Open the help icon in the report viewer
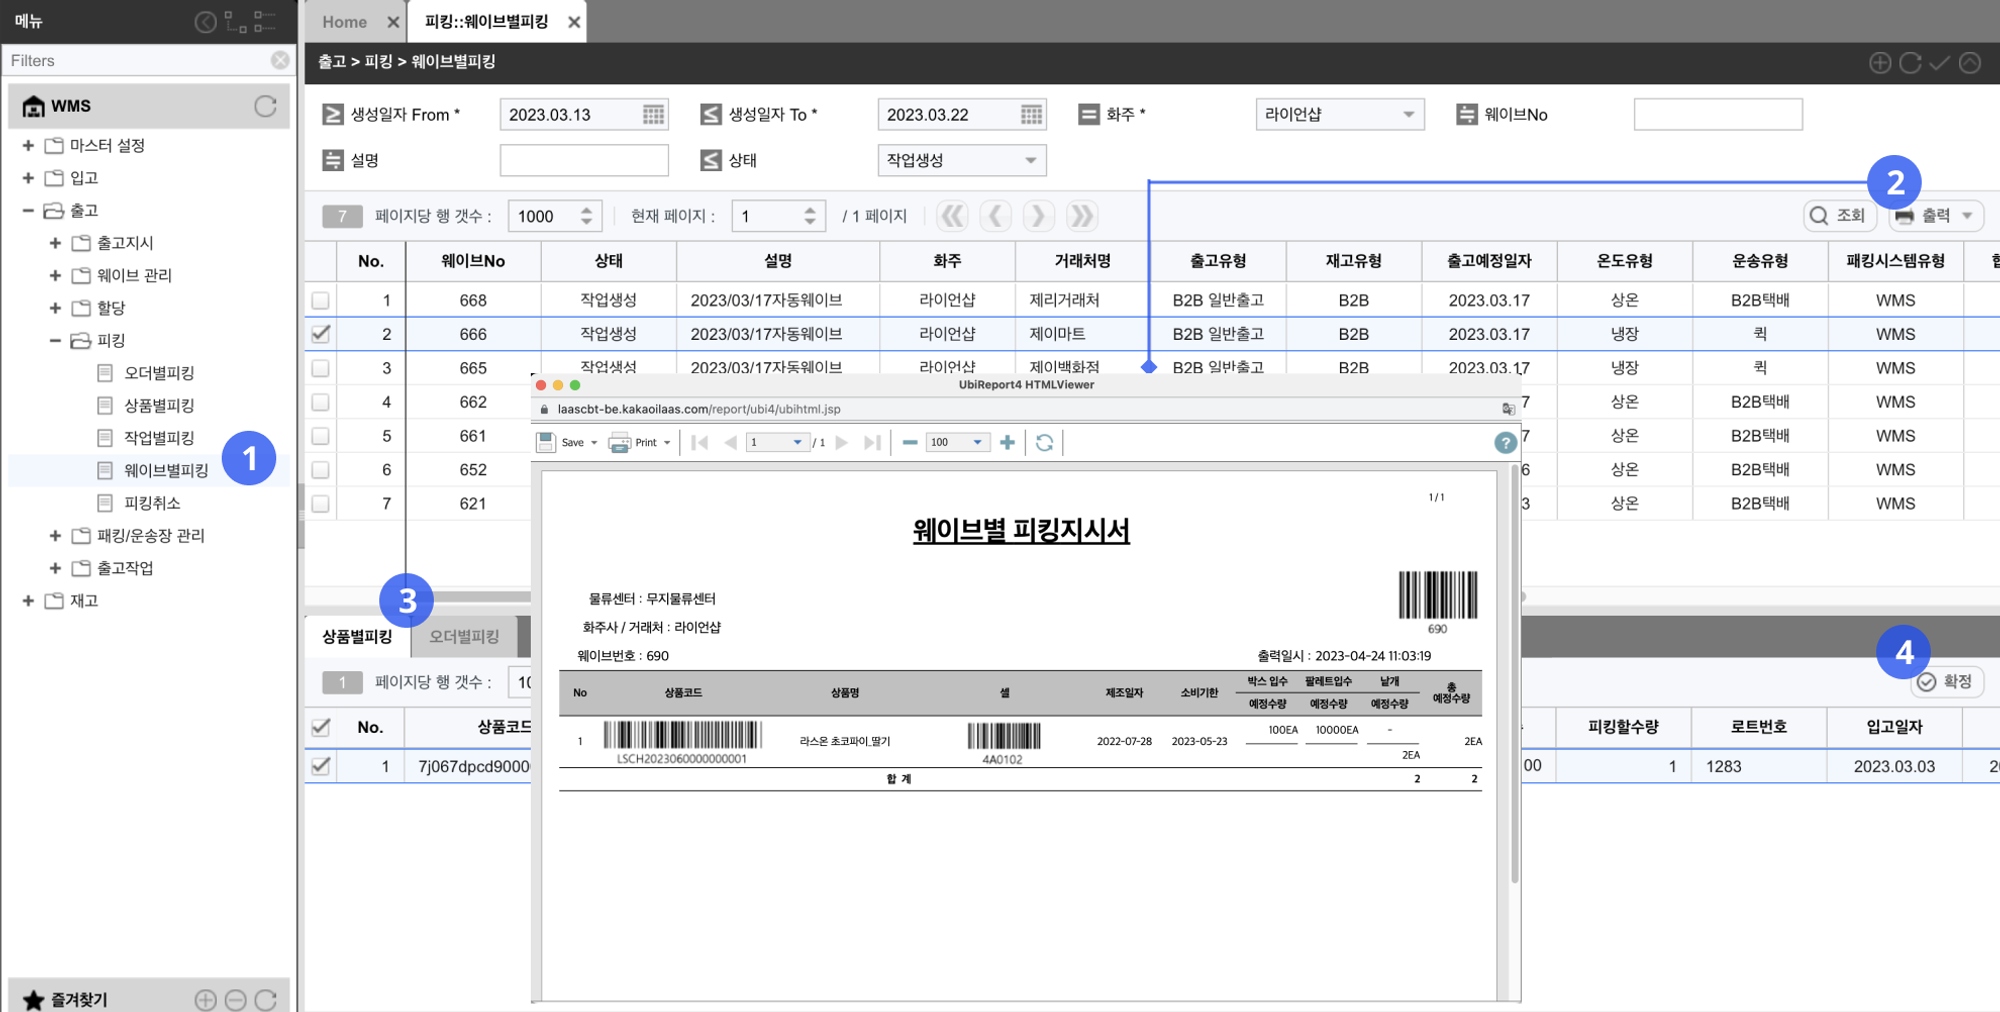 [1505, 443]
